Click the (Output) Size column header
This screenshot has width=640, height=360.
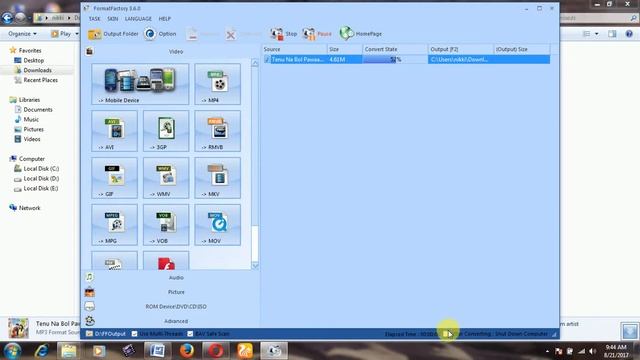coord(522,49)
